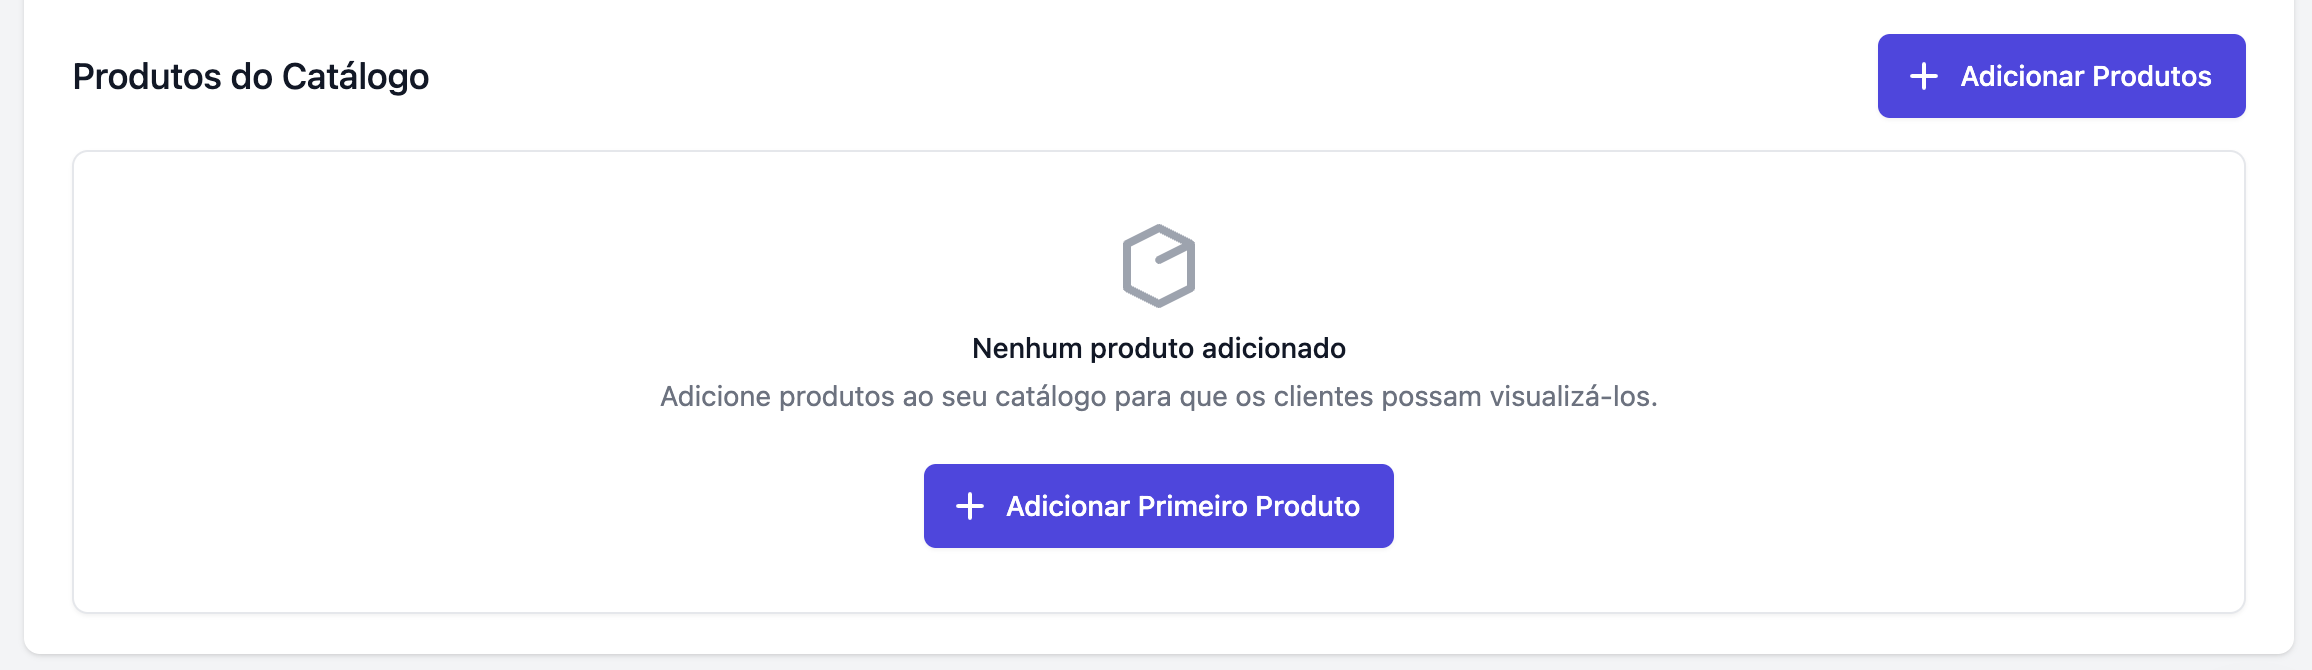The width and height of the screenshot is (2312, 670).
Task: Click the Adicionar Produtos label text
Action: pos(2085,76)
